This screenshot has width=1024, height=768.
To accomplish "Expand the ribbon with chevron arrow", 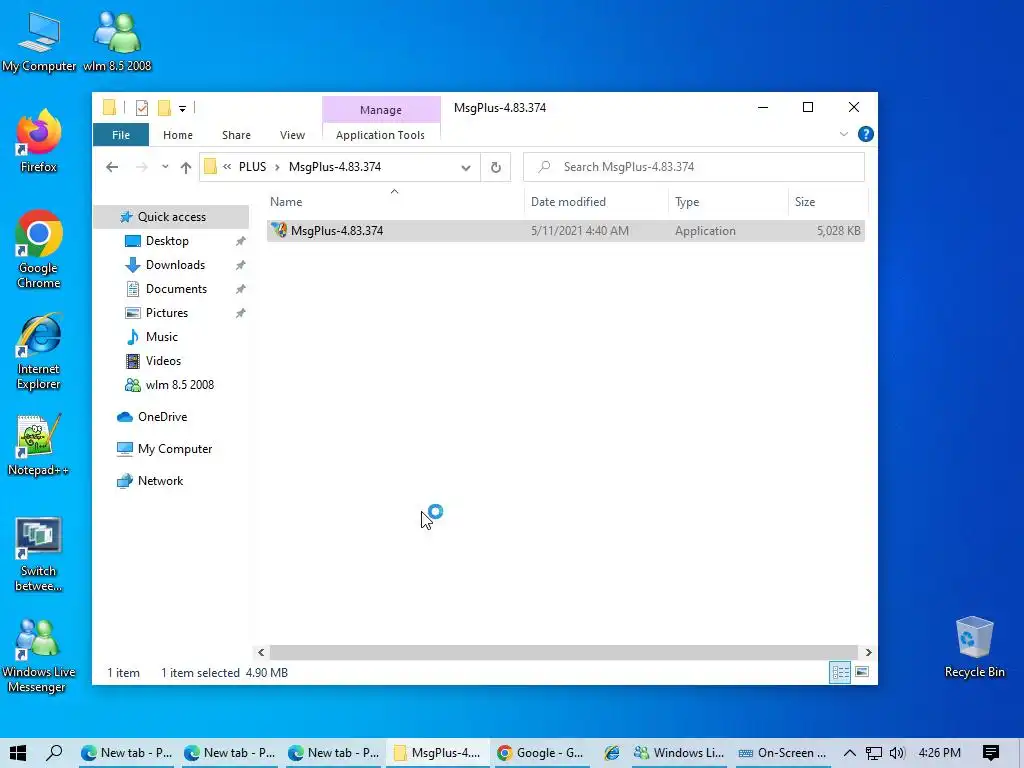I will coord(844,134).
